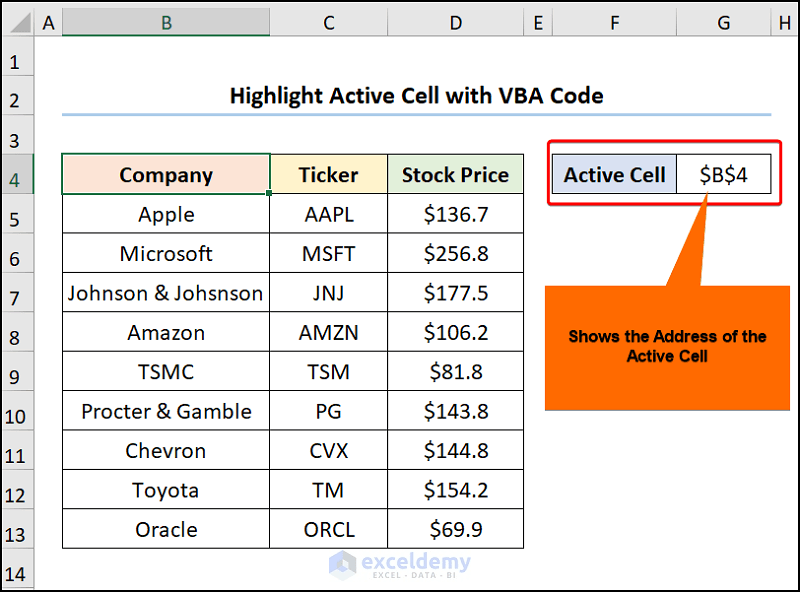Select column D header
This screenshot has height=592, width=800.
[x=455, y=22]
